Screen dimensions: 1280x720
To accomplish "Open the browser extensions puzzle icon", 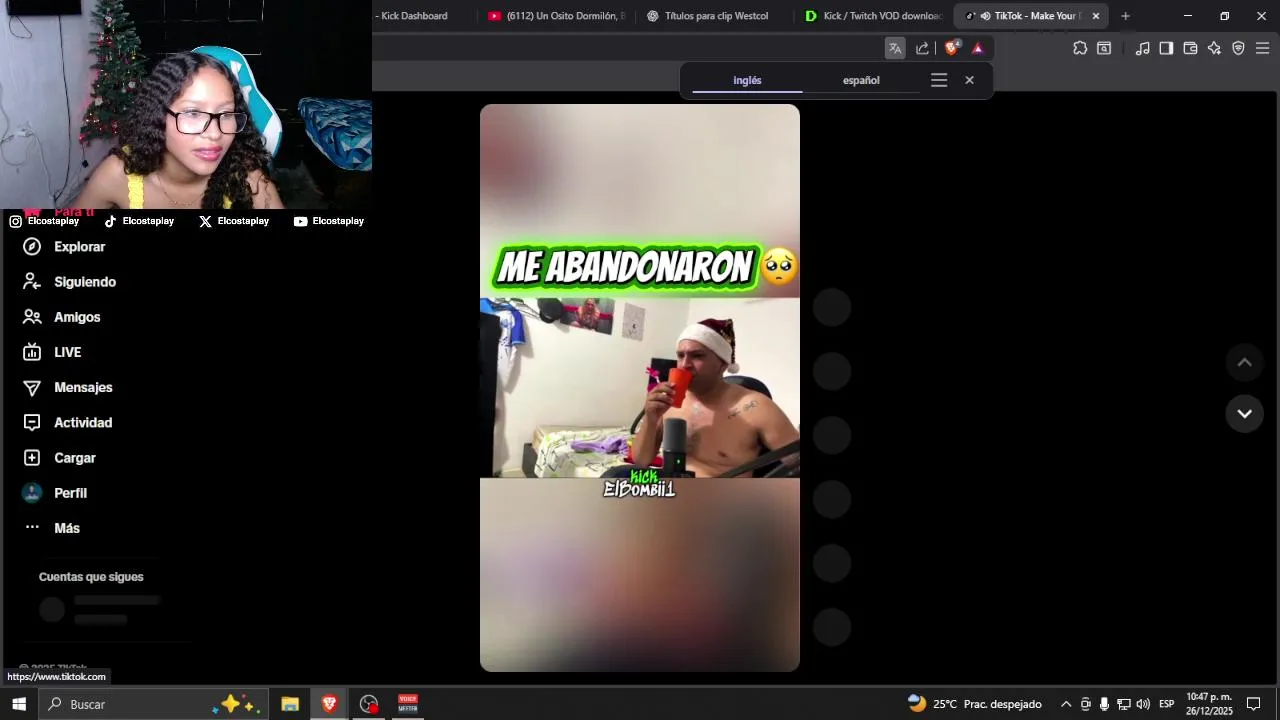I will tap(1080, 48).
